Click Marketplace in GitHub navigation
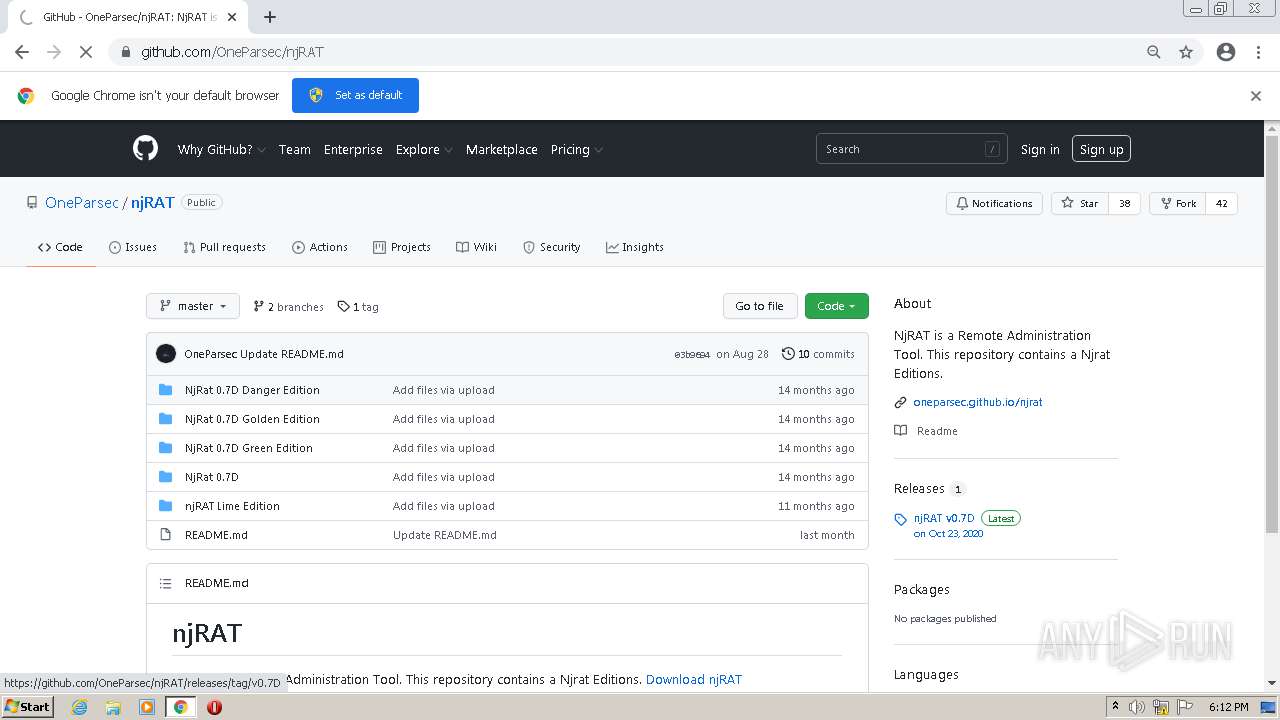The height and width of the screenshot is (720, 1280). 502,149
